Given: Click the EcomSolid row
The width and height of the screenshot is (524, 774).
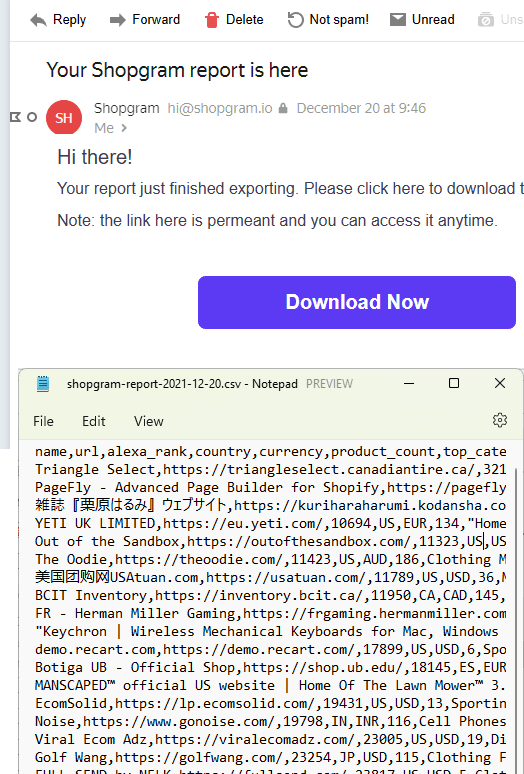Looking at the screenshot, I should pos(270,703).
